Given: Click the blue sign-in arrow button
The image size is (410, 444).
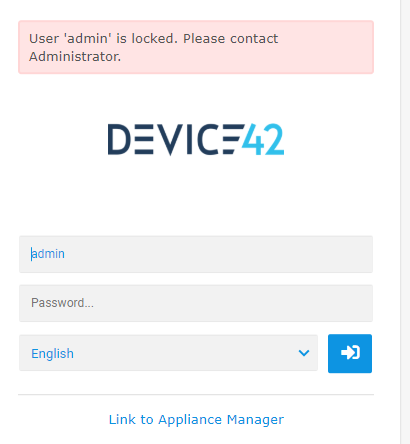Looking at the screenshot, I should pos(350,353).
